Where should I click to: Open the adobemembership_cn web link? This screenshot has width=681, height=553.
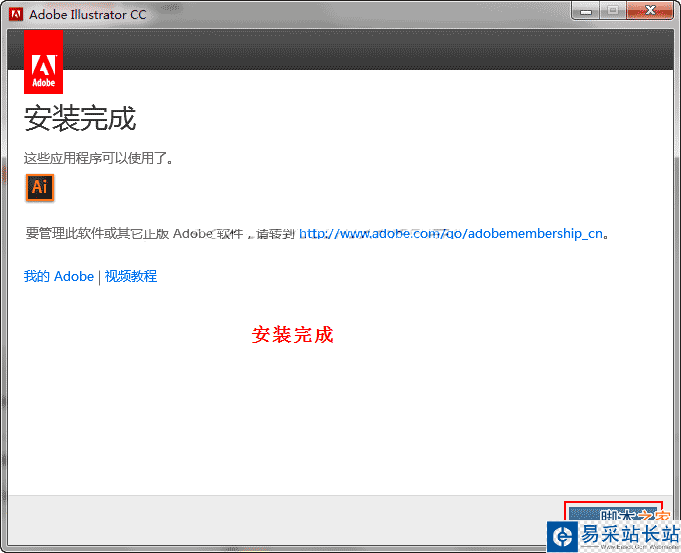tap(451, 234)
